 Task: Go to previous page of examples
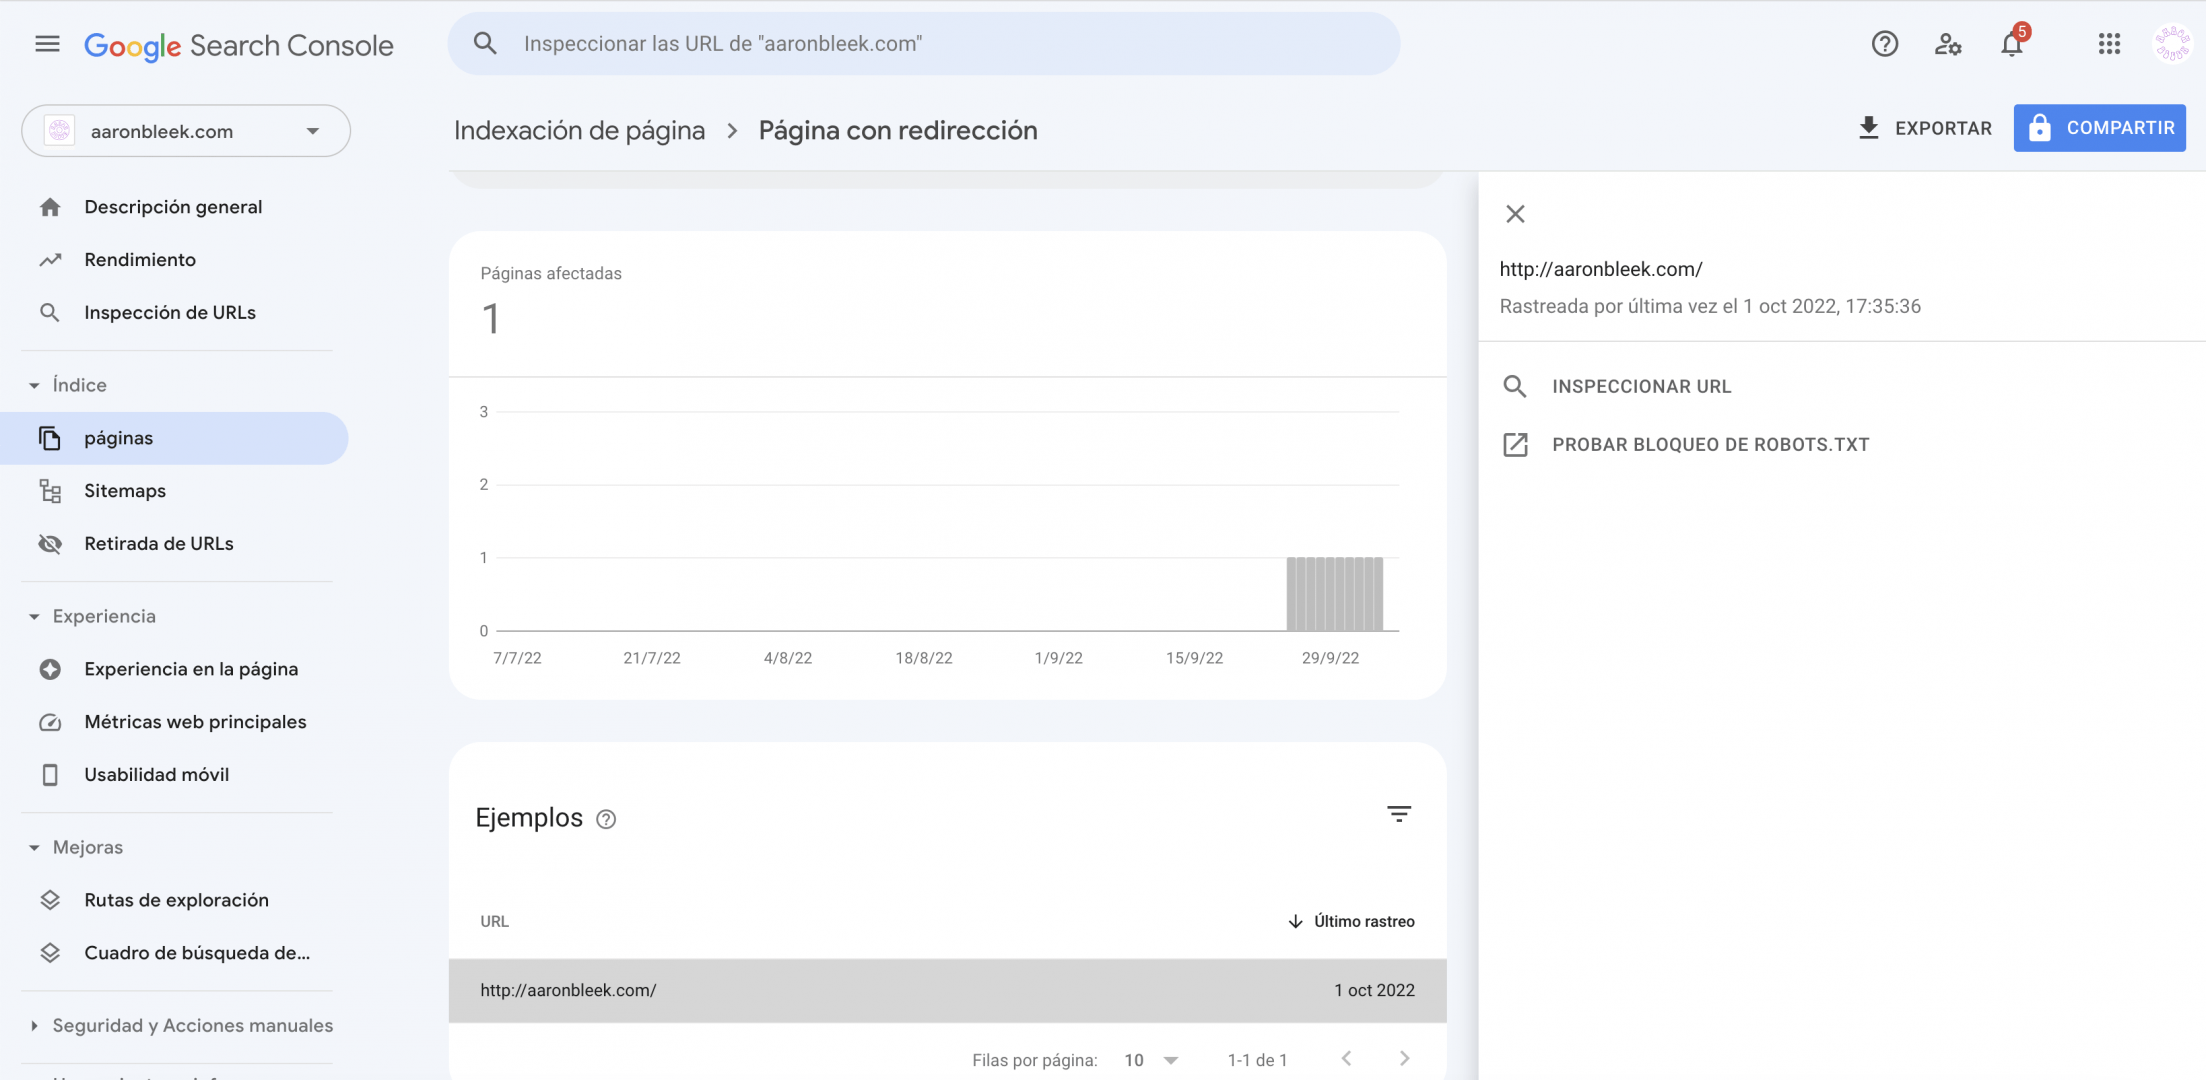click(1346, 1058)
